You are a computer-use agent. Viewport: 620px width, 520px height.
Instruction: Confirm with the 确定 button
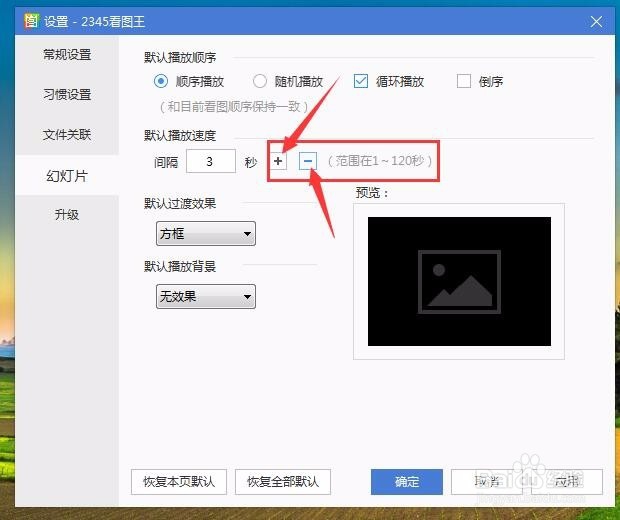(x=407, y=482)
